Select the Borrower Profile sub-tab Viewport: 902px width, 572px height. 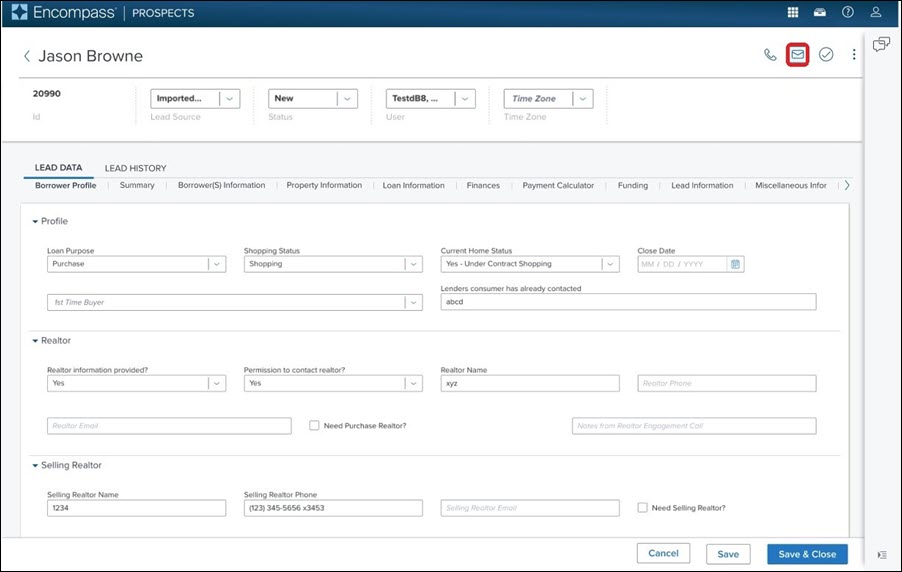pos(66,185)
